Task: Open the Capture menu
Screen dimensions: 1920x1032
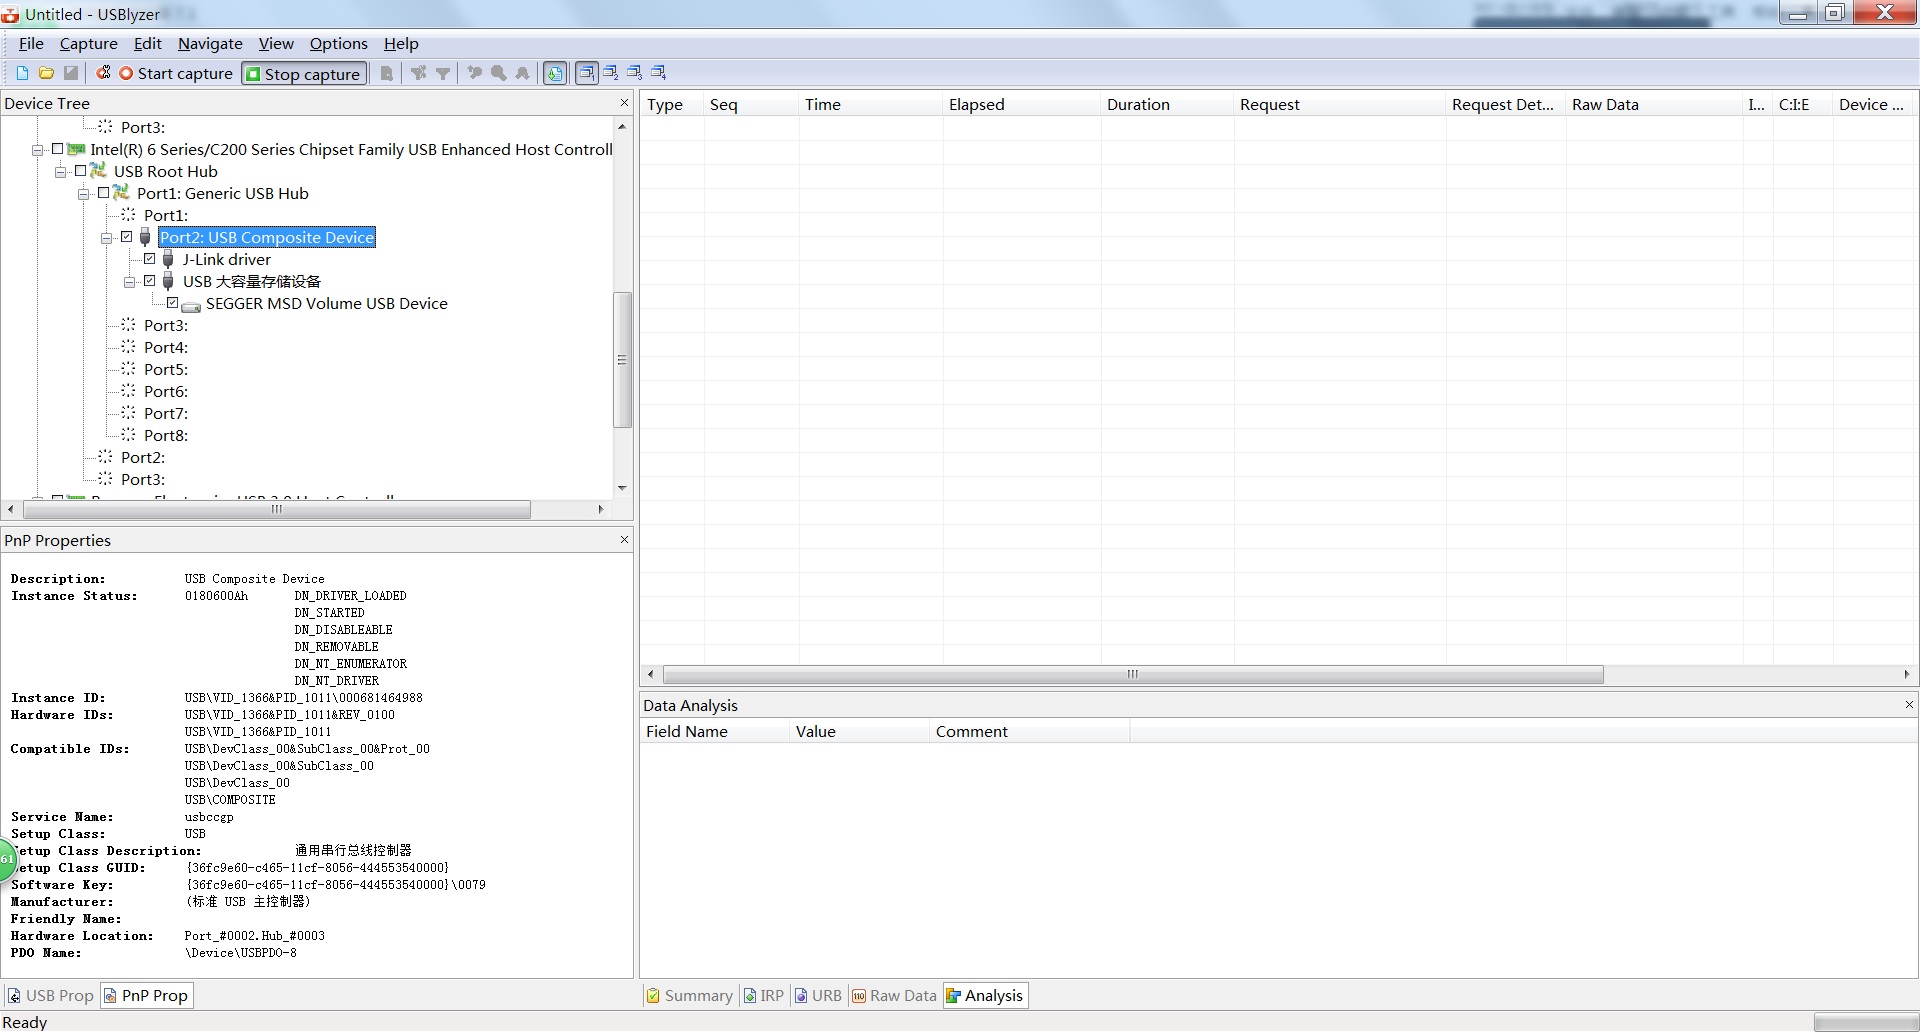Action: pyautogui.click(x=88, y=44)
